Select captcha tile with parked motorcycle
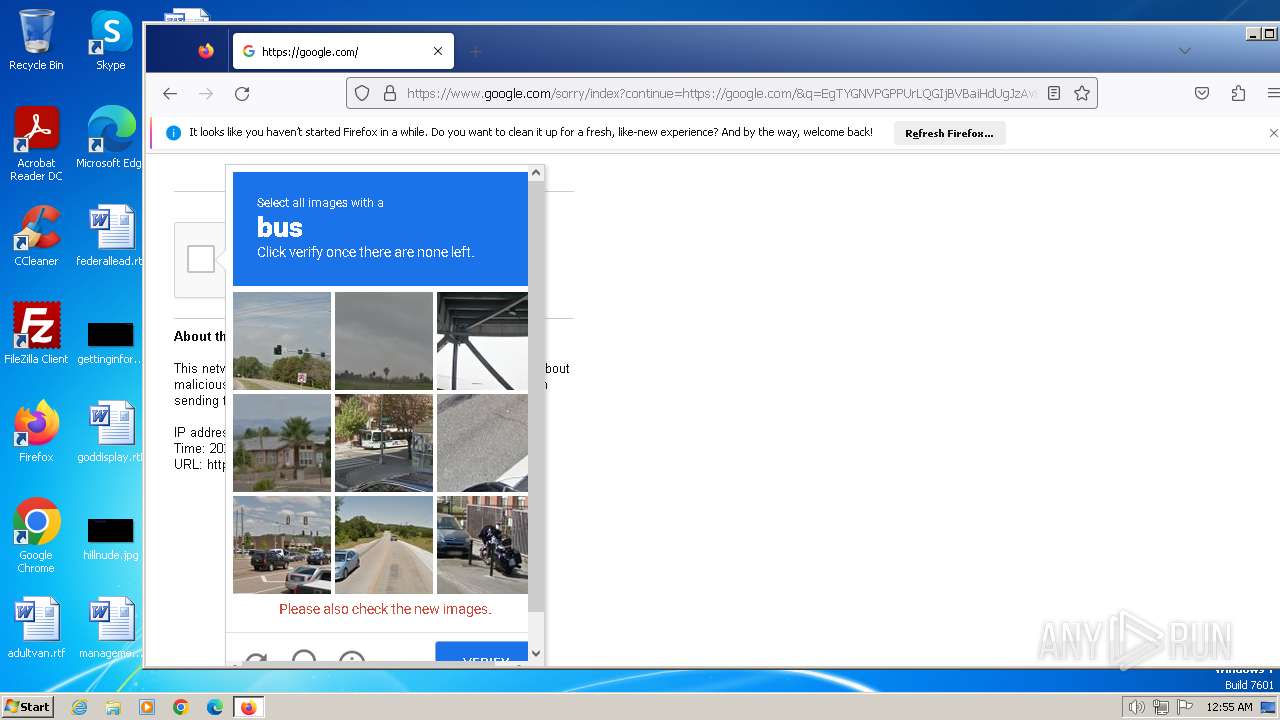Screen dimensions: 1280x720 (x=482, y=545)
